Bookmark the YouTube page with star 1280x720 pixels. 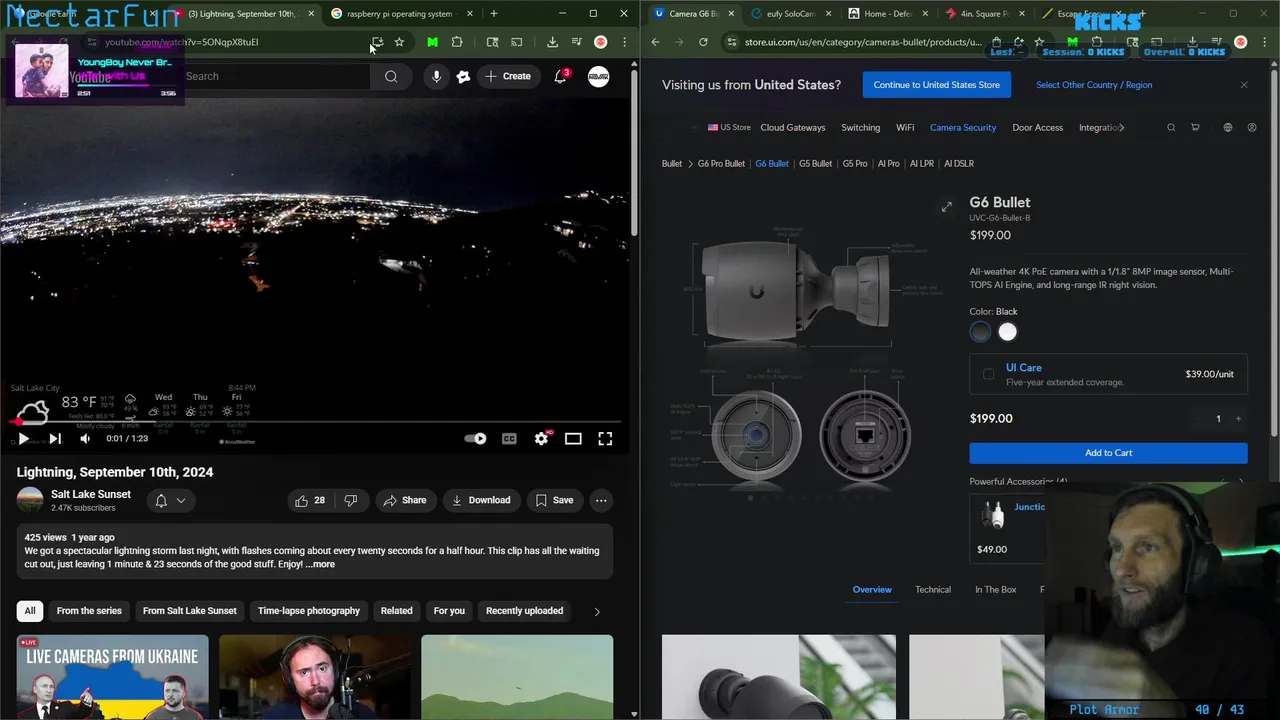click(399, 42)
